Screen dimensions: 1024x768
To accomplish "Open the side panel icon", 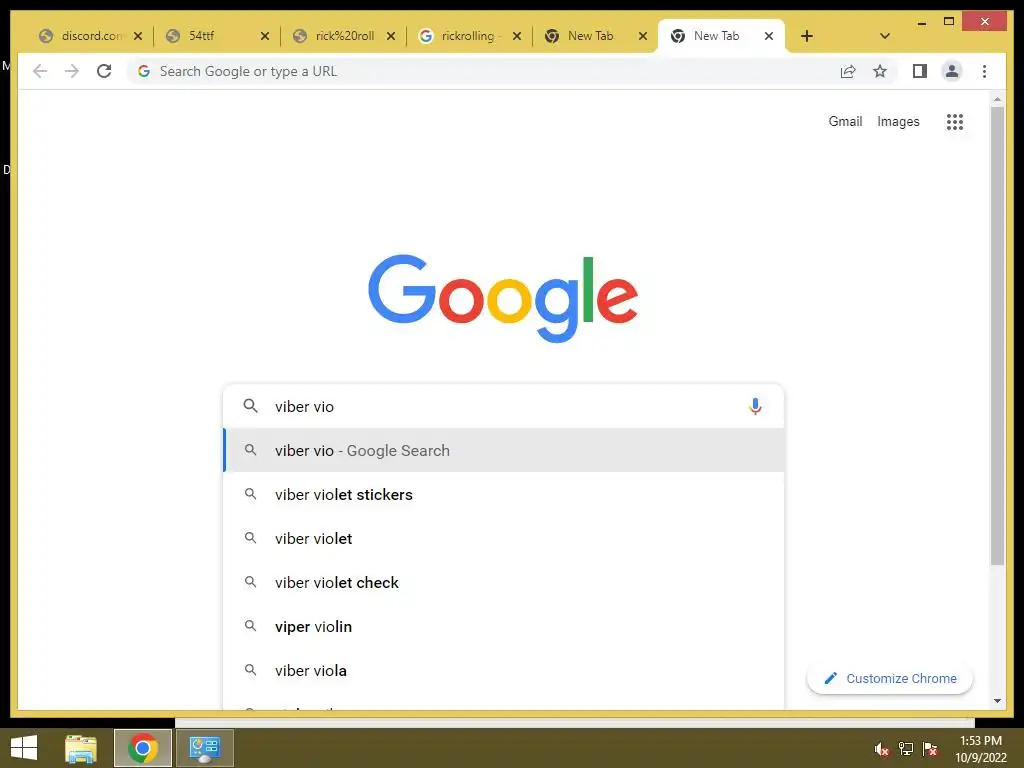I will click(920, 71).
